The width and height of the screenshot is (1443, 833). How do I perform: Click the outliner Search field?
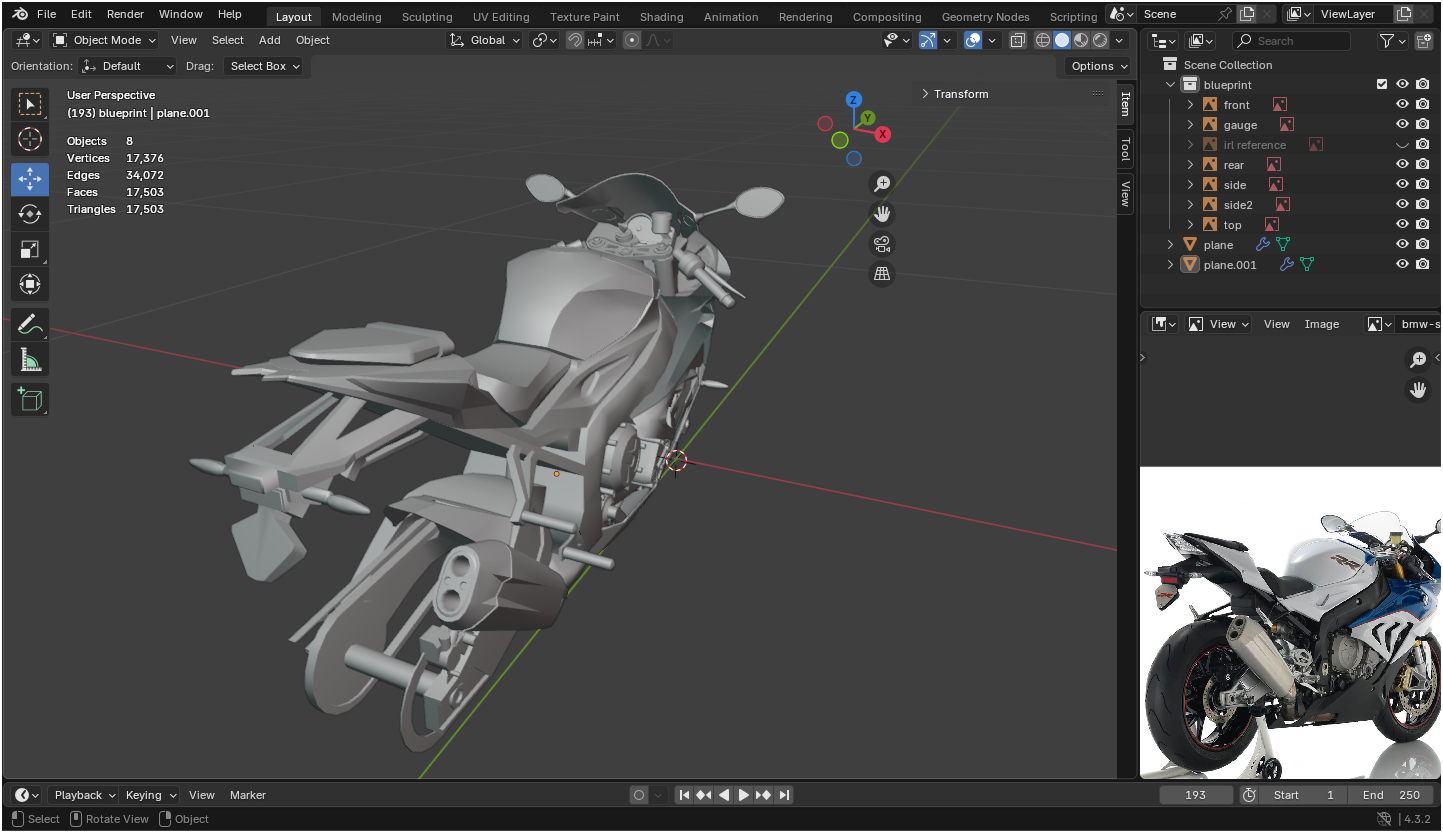pyautogui.click(x=1291, y=41)
